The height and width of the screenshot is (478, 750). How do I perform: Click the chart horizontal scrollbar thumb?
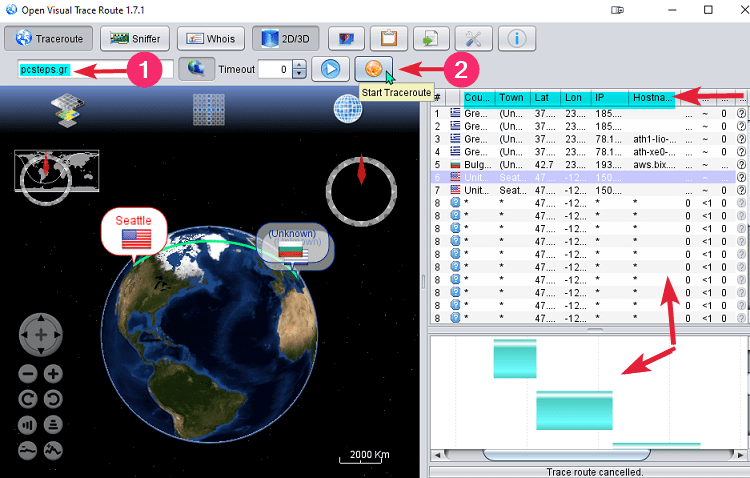[x=567, y=454]
